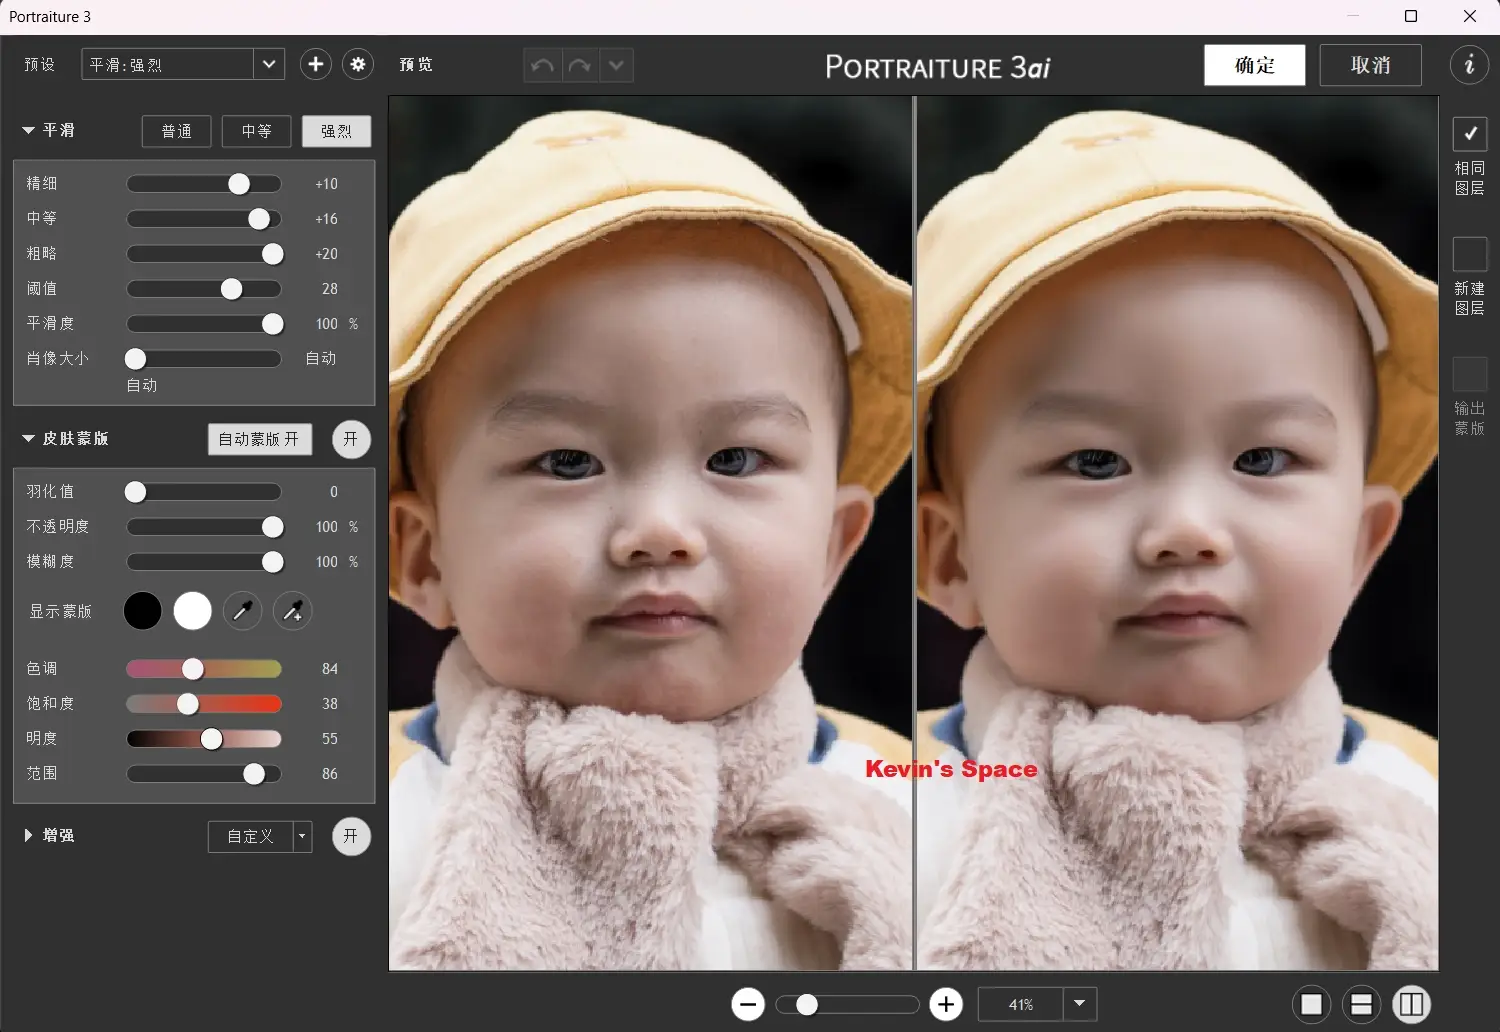Viewport: 1500px width, 1032px height.
Task: Maximize the Portraiture 3 window
Action: coord(1411,16)
